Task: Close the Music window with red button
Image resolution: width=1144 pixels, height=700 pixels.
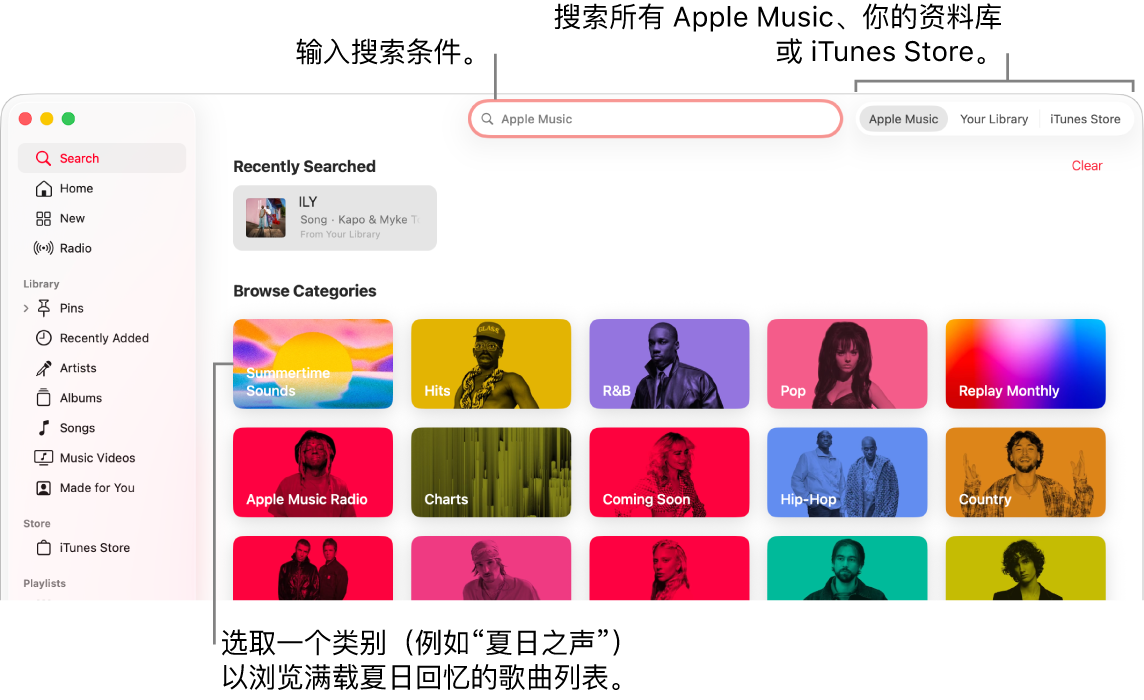Action: point(26,119)
